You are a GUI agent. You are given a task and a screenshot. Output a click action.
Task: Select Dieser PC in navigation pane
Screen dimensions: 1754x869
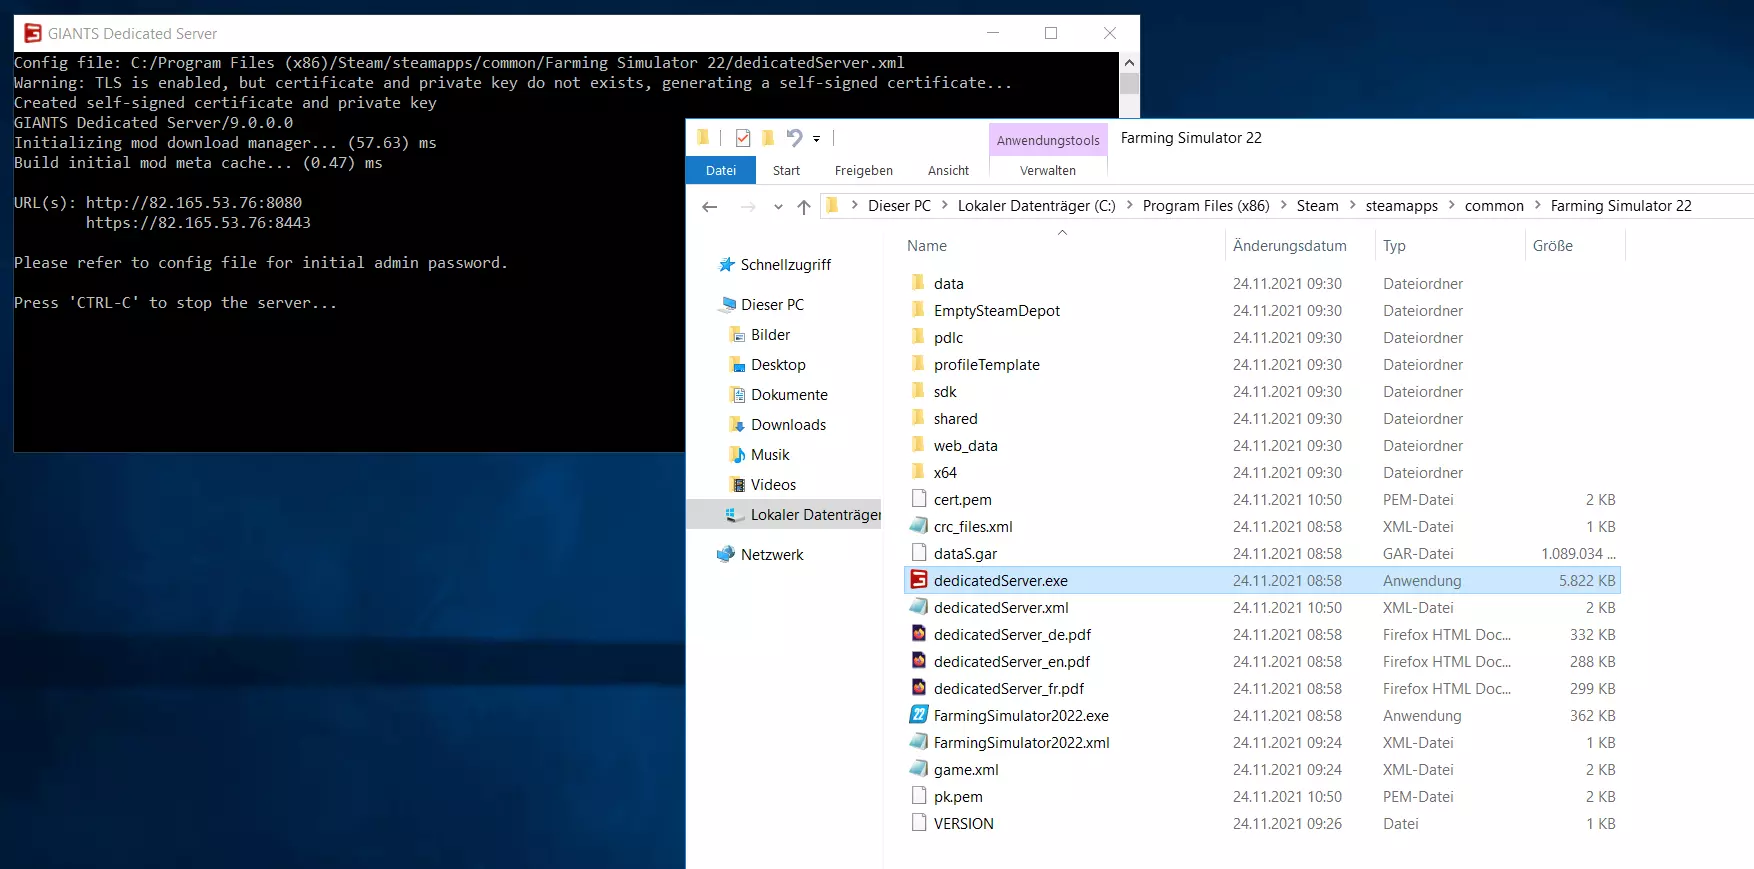(x=772, y=305)
